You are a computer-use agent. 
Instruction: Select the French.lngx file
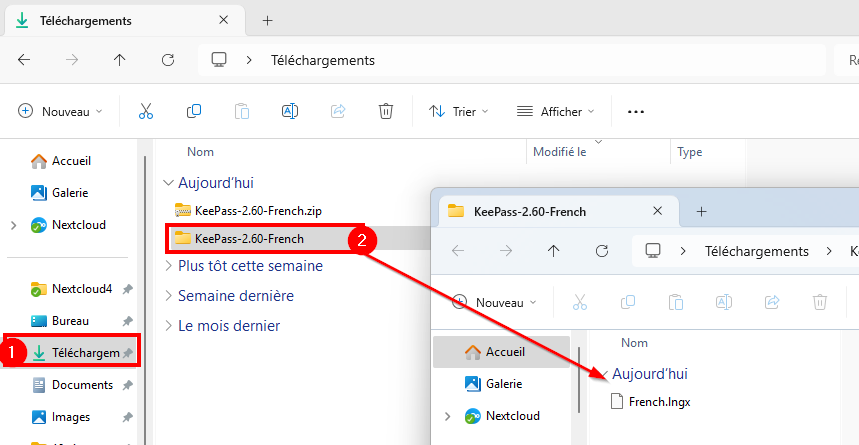(x=658, y=402)
